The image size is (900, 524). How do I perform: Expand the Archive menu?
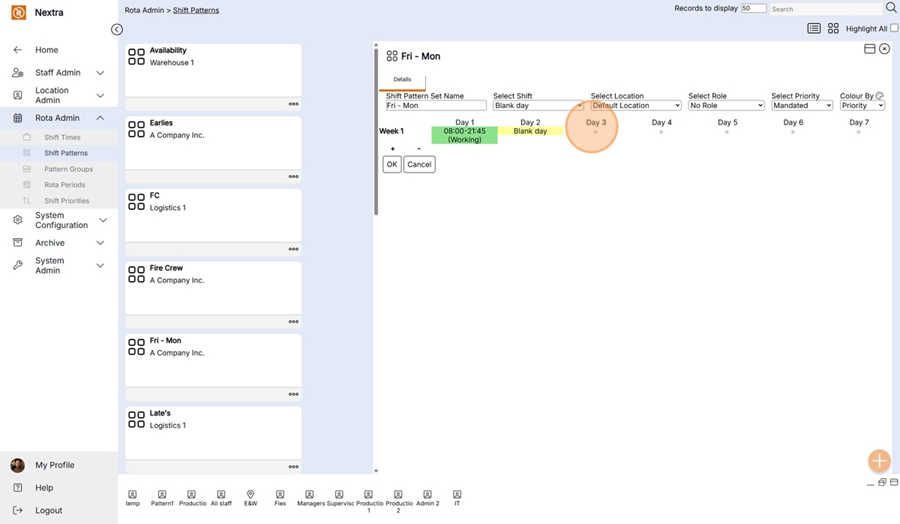(x=100, y=243)
